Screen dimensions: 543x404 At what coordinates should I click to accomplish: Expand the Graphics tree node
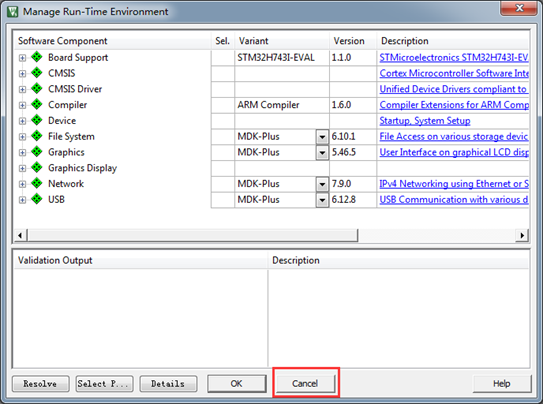point(23,153)
